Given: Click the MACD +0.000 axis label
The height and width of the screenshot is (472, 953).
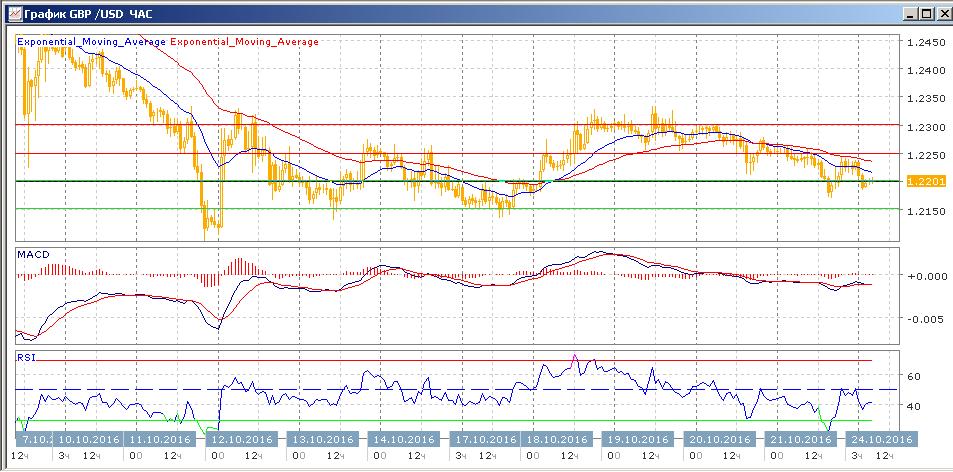Looking at the screenshot, I should coord(926,276).
